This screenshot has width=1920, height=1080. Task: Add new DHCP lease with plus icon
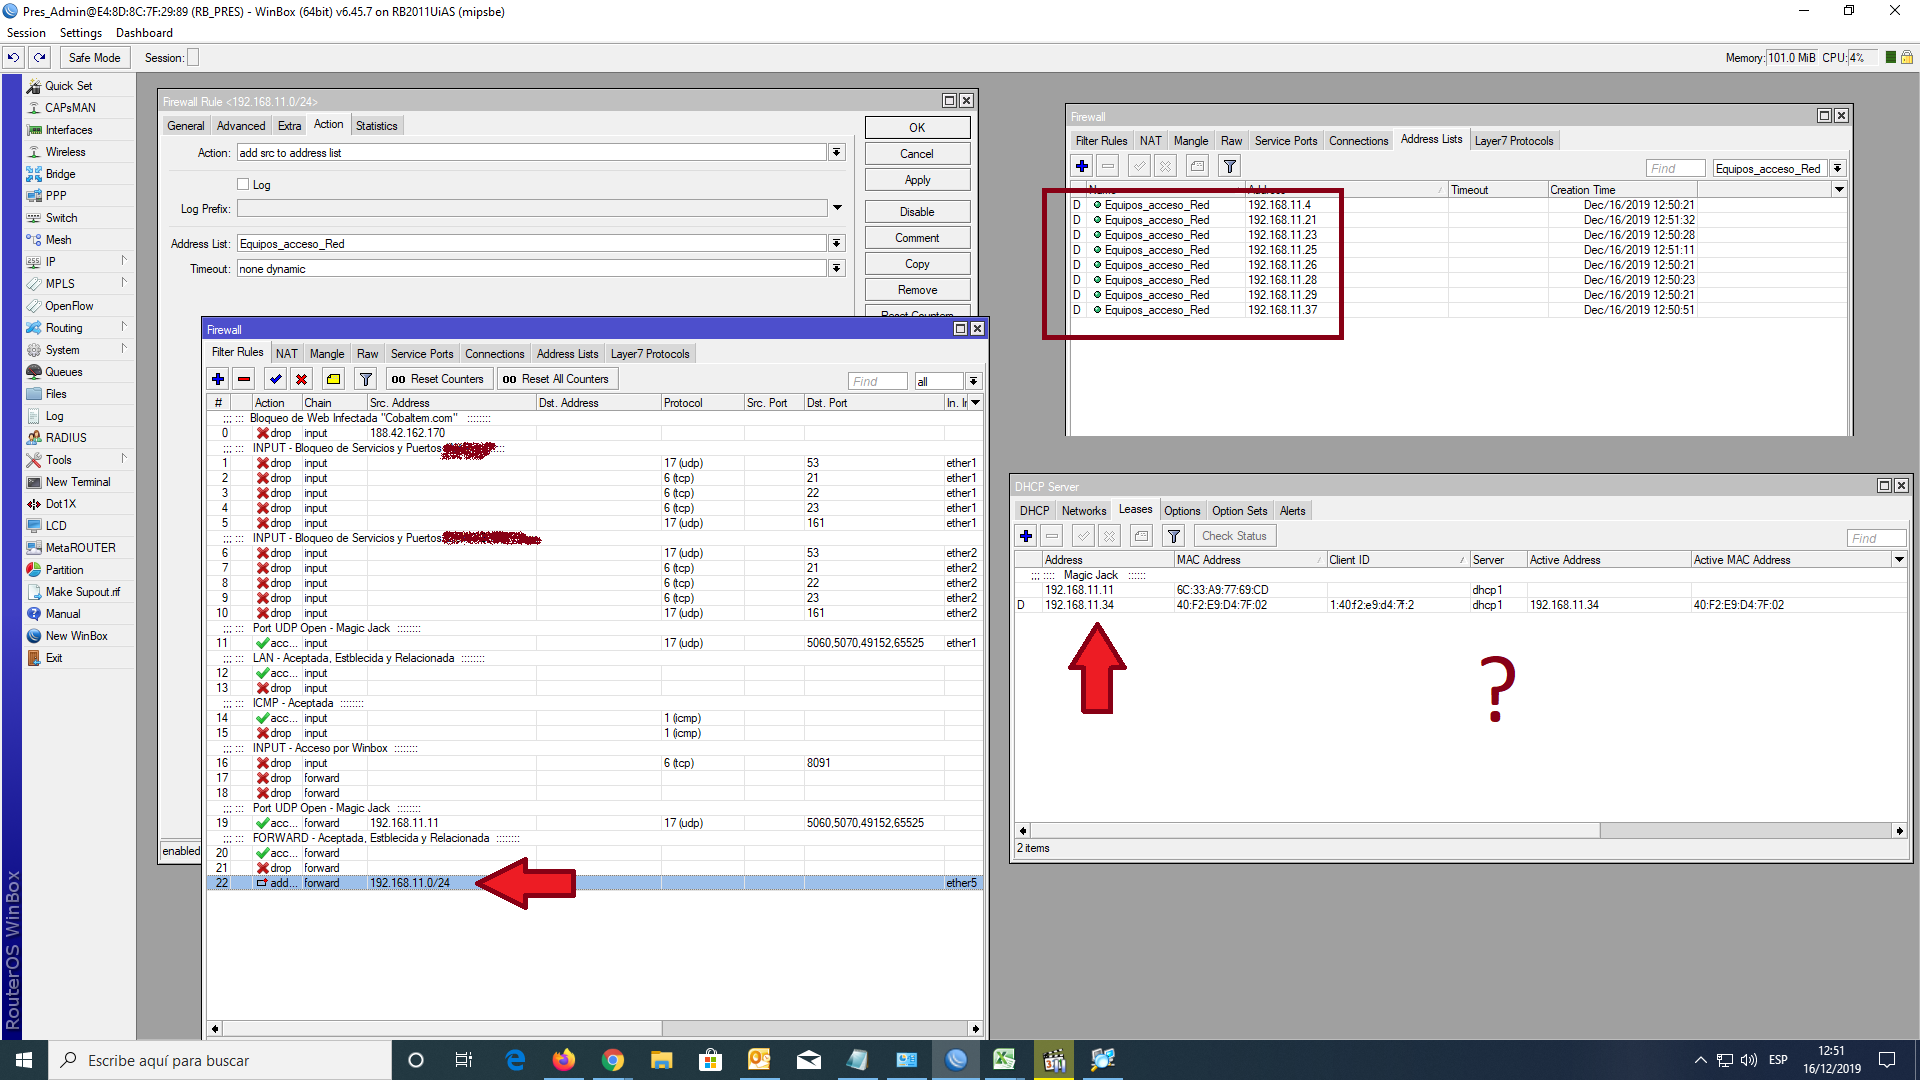pyautogui.click(x=1026, y=536)
